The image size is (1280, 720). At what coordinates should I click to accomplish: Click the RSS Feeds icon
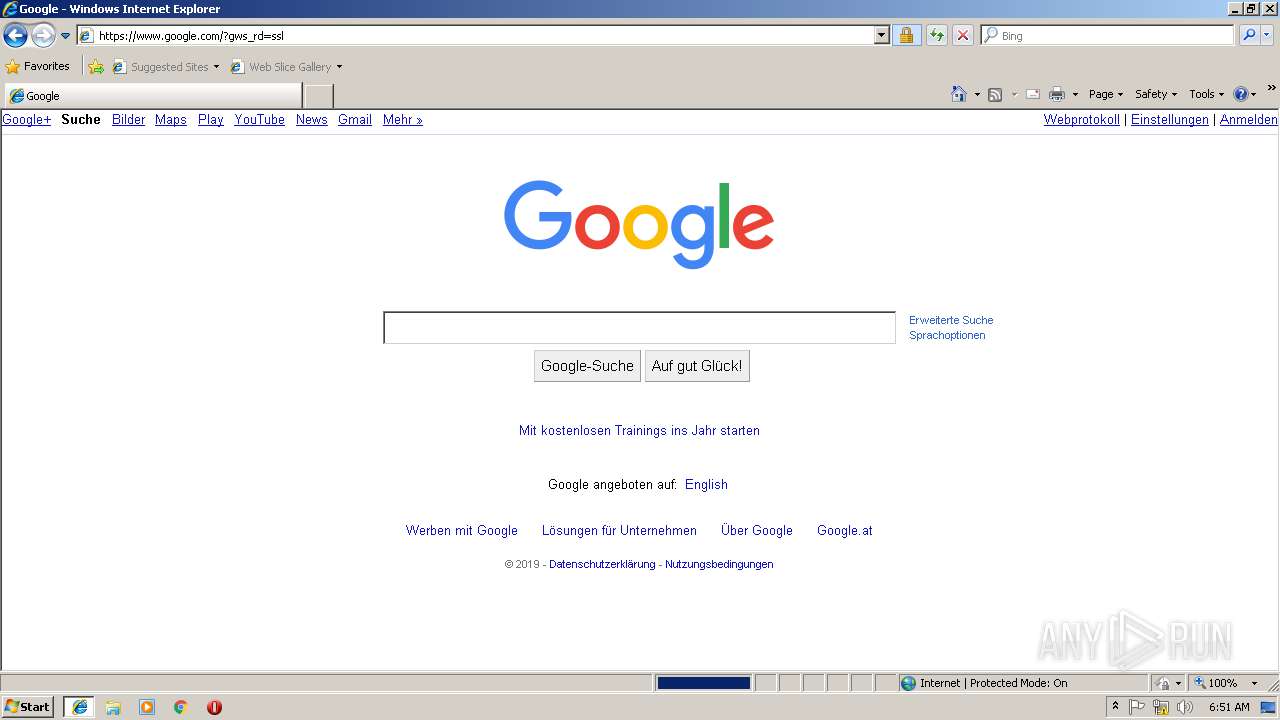click(995, 94)
